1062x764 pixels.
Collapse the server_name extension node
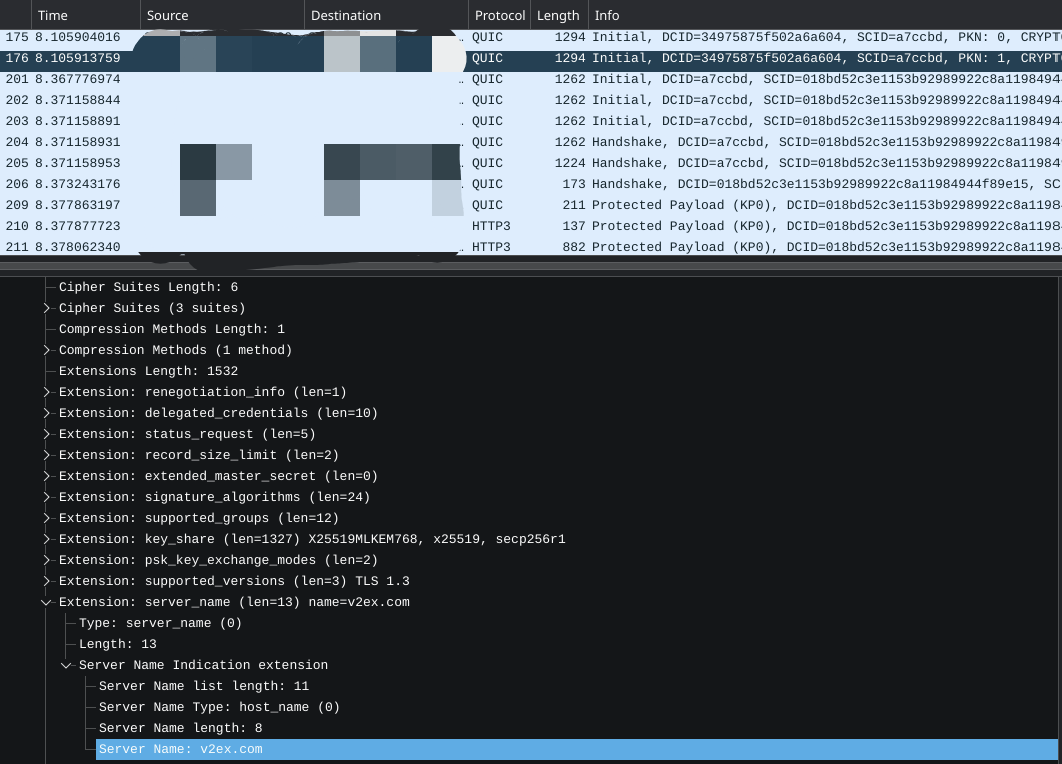tap(46, 602)
